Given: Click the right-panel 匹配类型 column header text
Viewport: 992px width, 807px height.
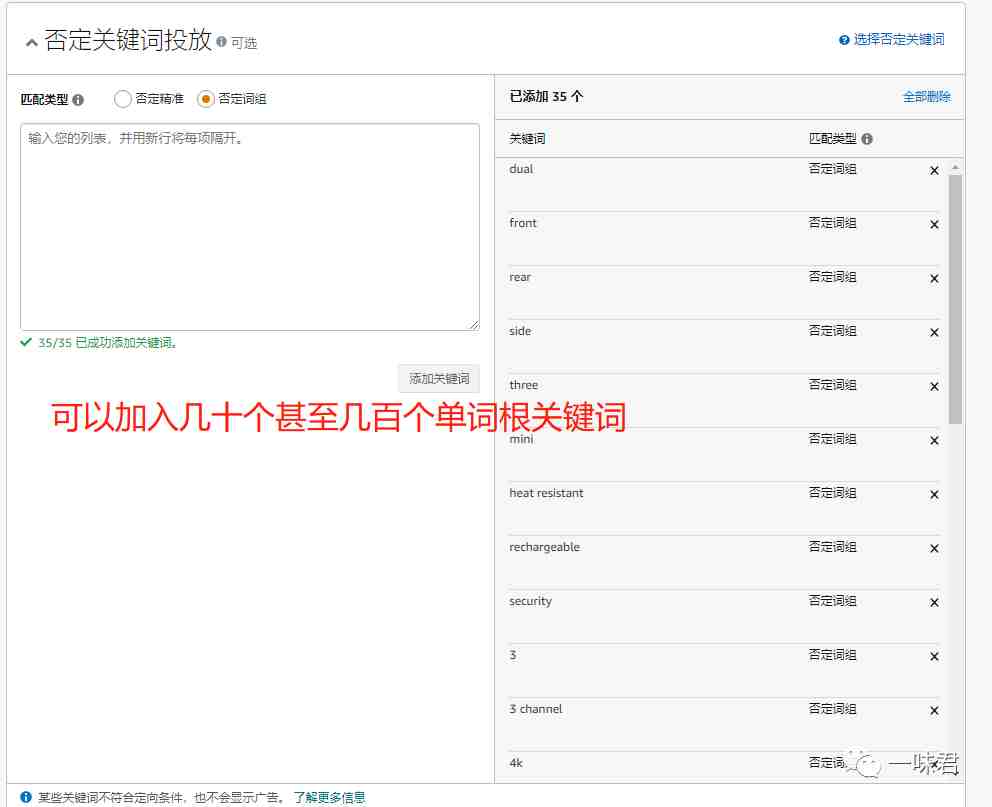Looking at the screenshot, I should click(833, 139).
